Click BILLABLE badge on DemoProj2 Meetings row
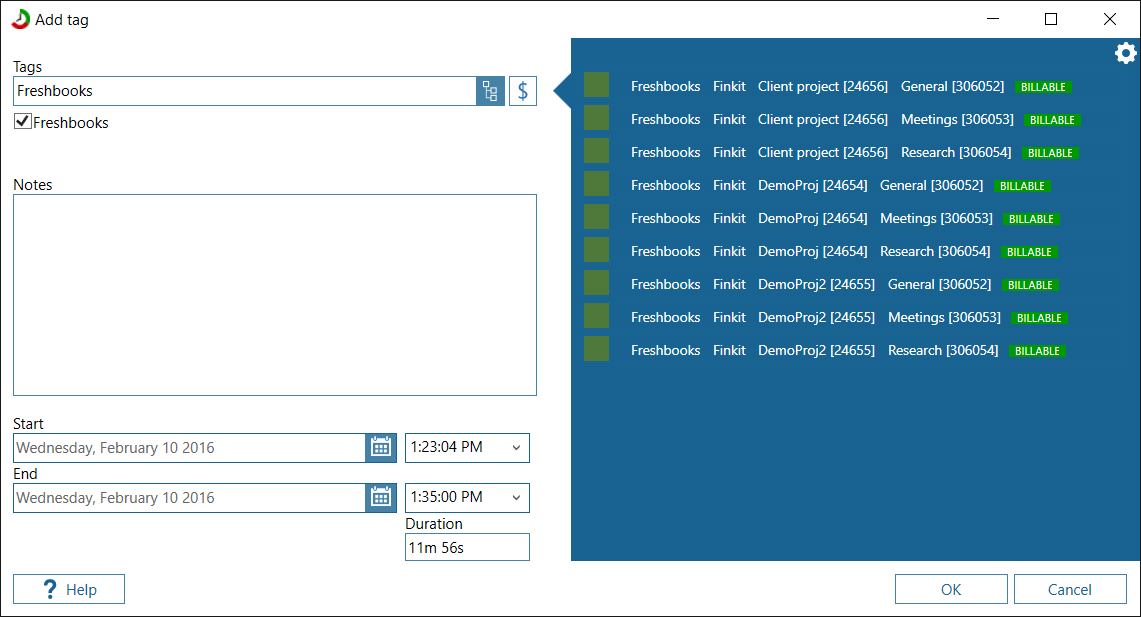 [x=1039, y=318]
